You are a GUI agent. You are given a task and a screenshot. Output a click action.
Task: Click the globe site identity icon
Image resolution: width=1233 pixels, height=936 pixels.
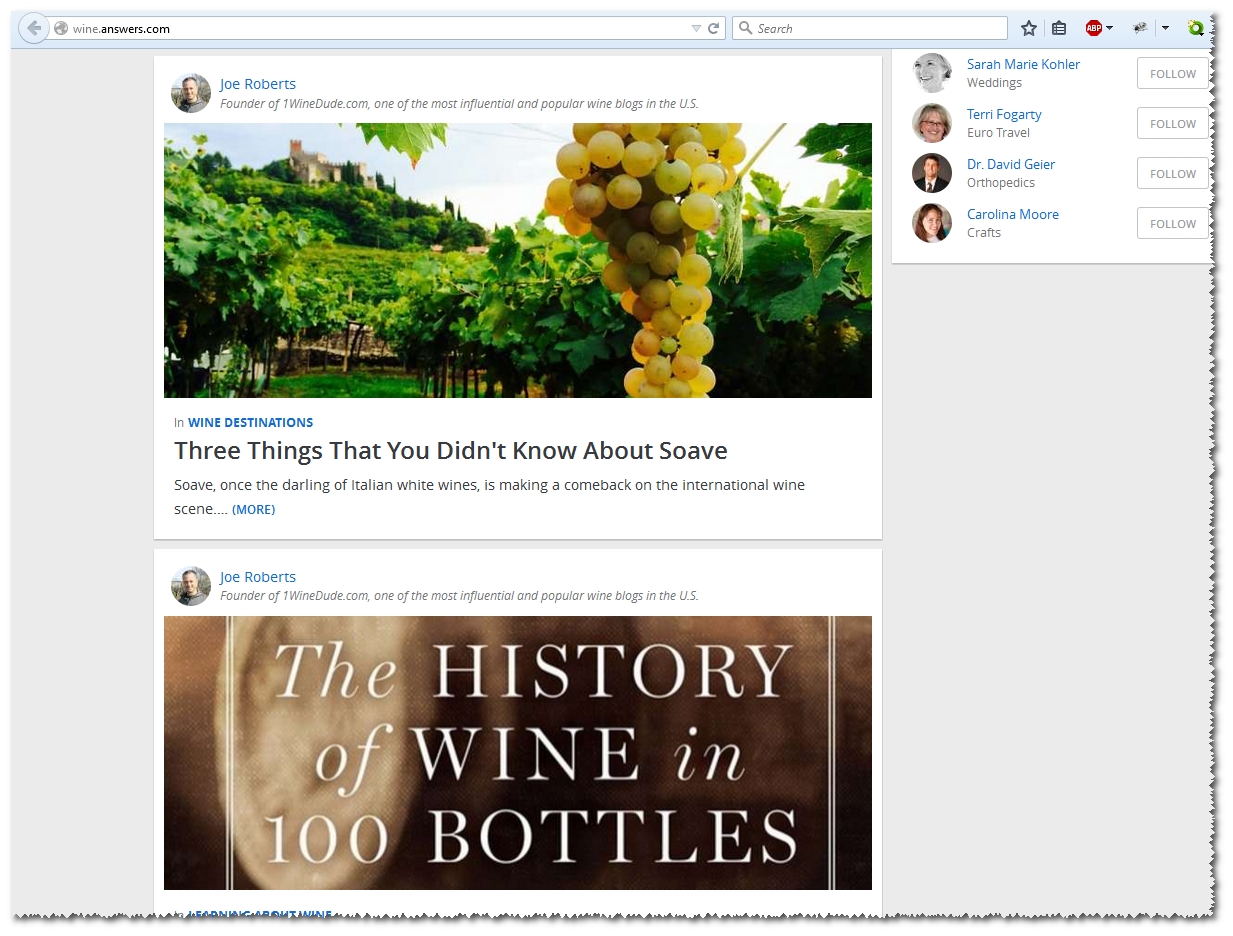61,29
